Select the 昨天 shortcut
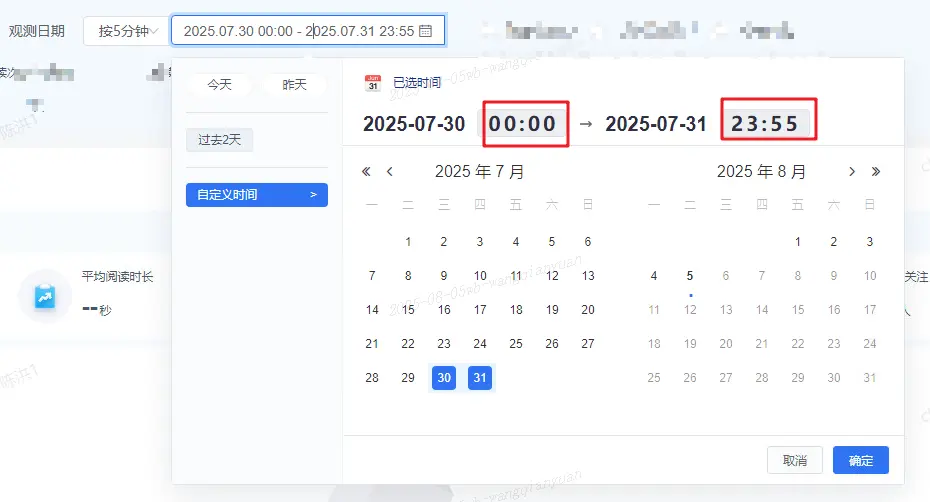 click(294, 85)
